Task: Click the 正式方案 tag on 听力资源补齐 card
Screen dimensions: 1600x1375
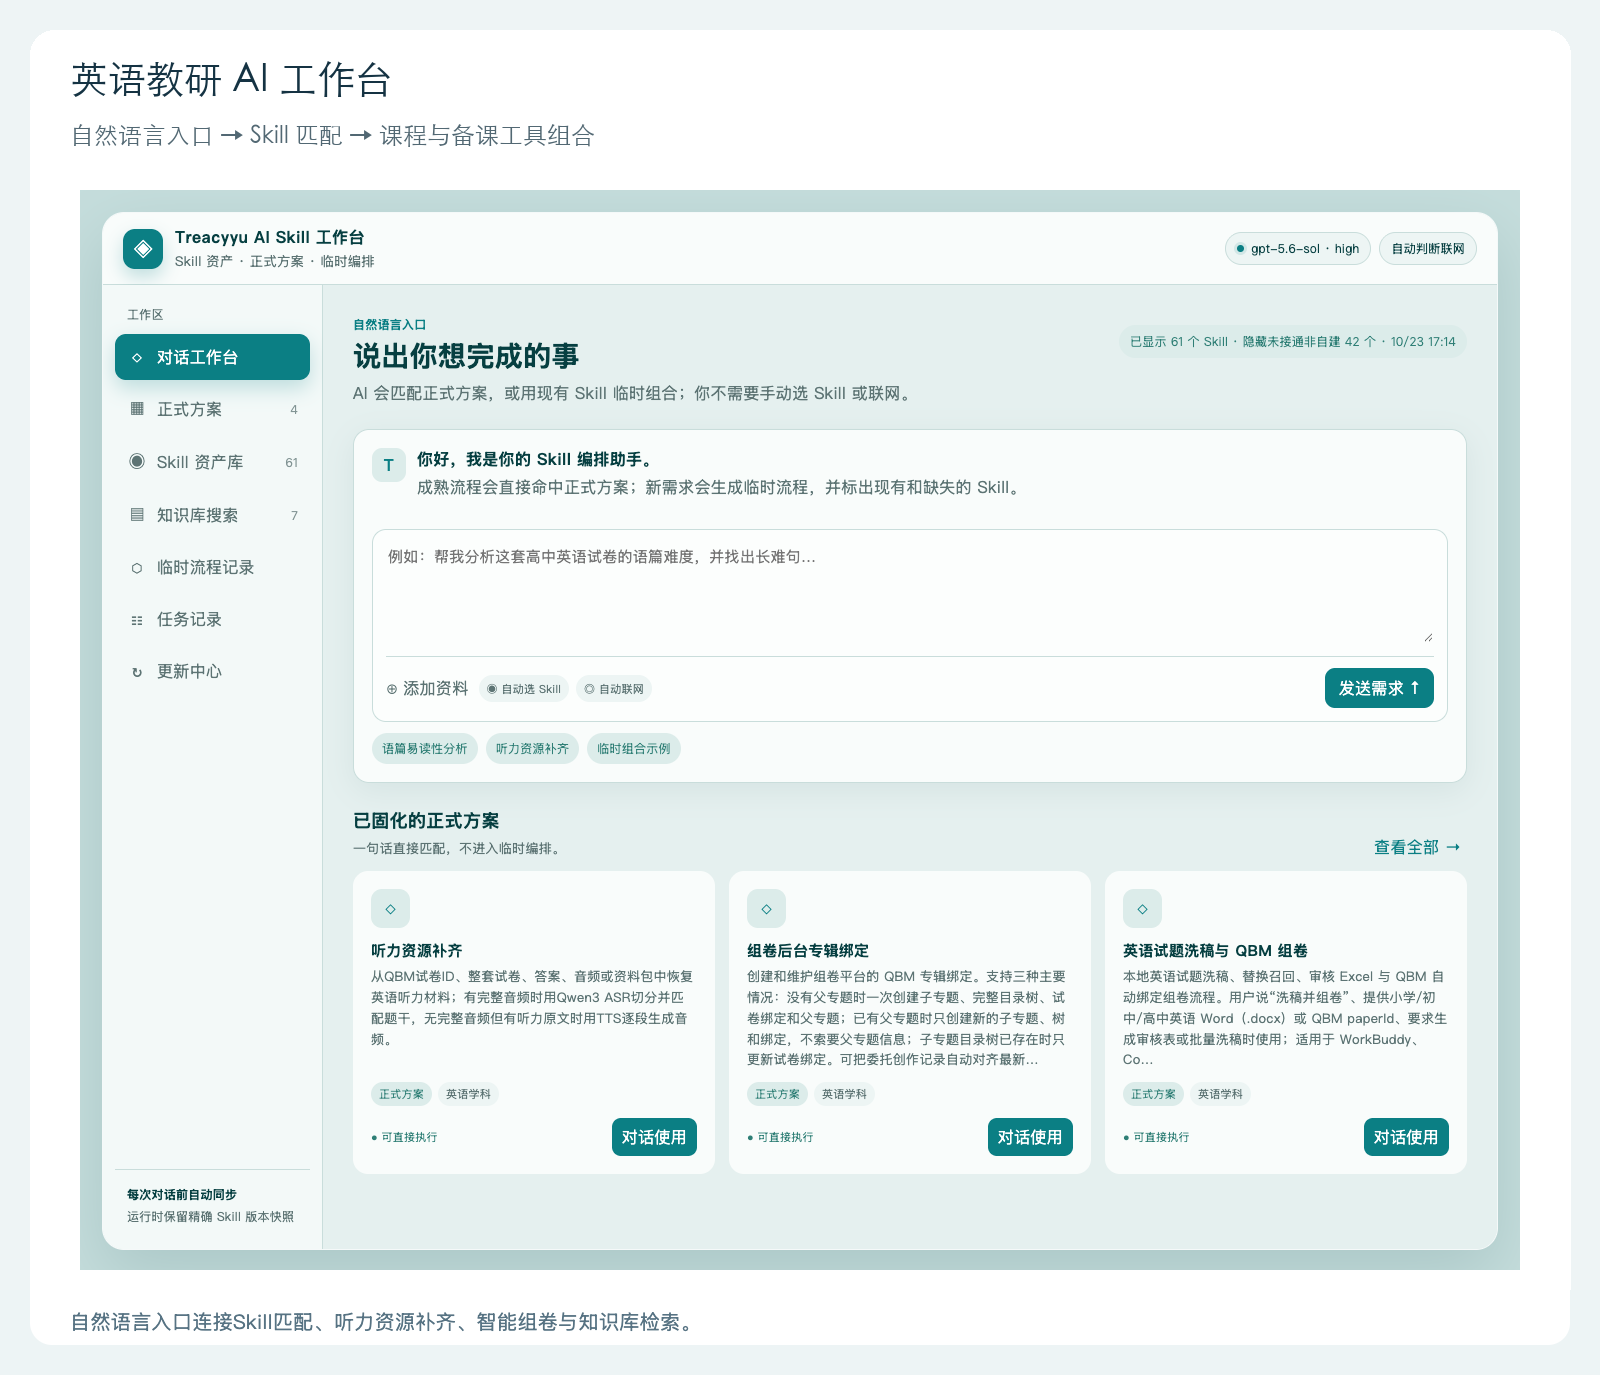Action: (401, 1094)
